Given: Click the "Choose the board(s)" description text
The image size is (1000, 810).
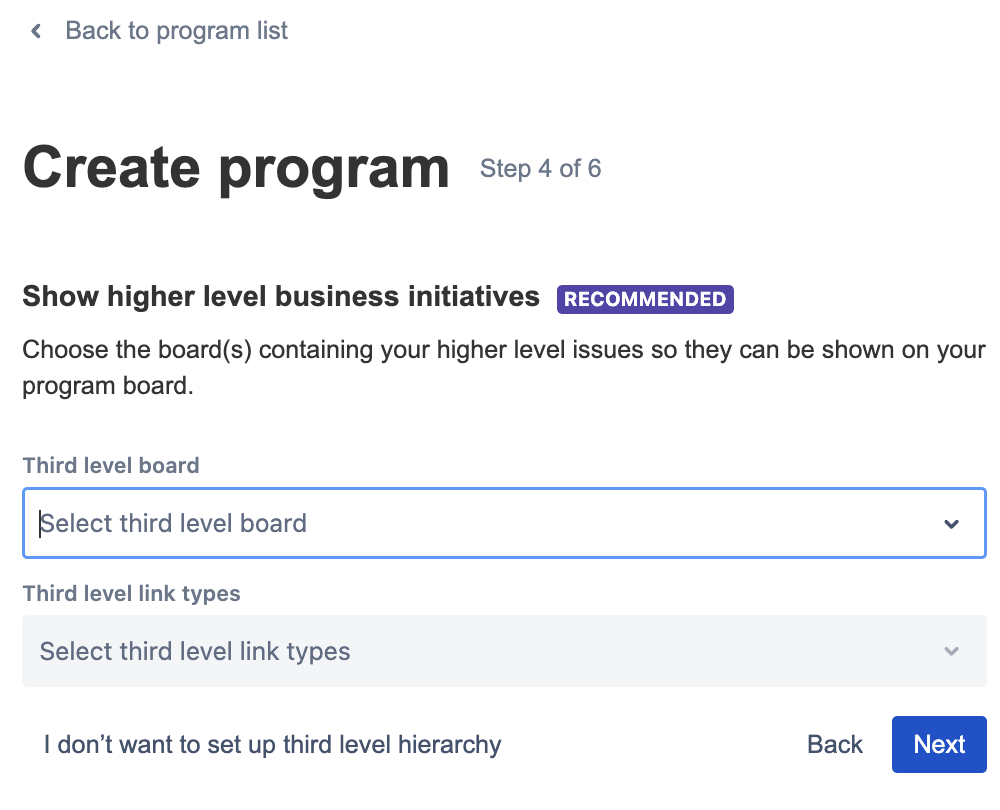Looking at the screenshot, I should click(503, 351).
